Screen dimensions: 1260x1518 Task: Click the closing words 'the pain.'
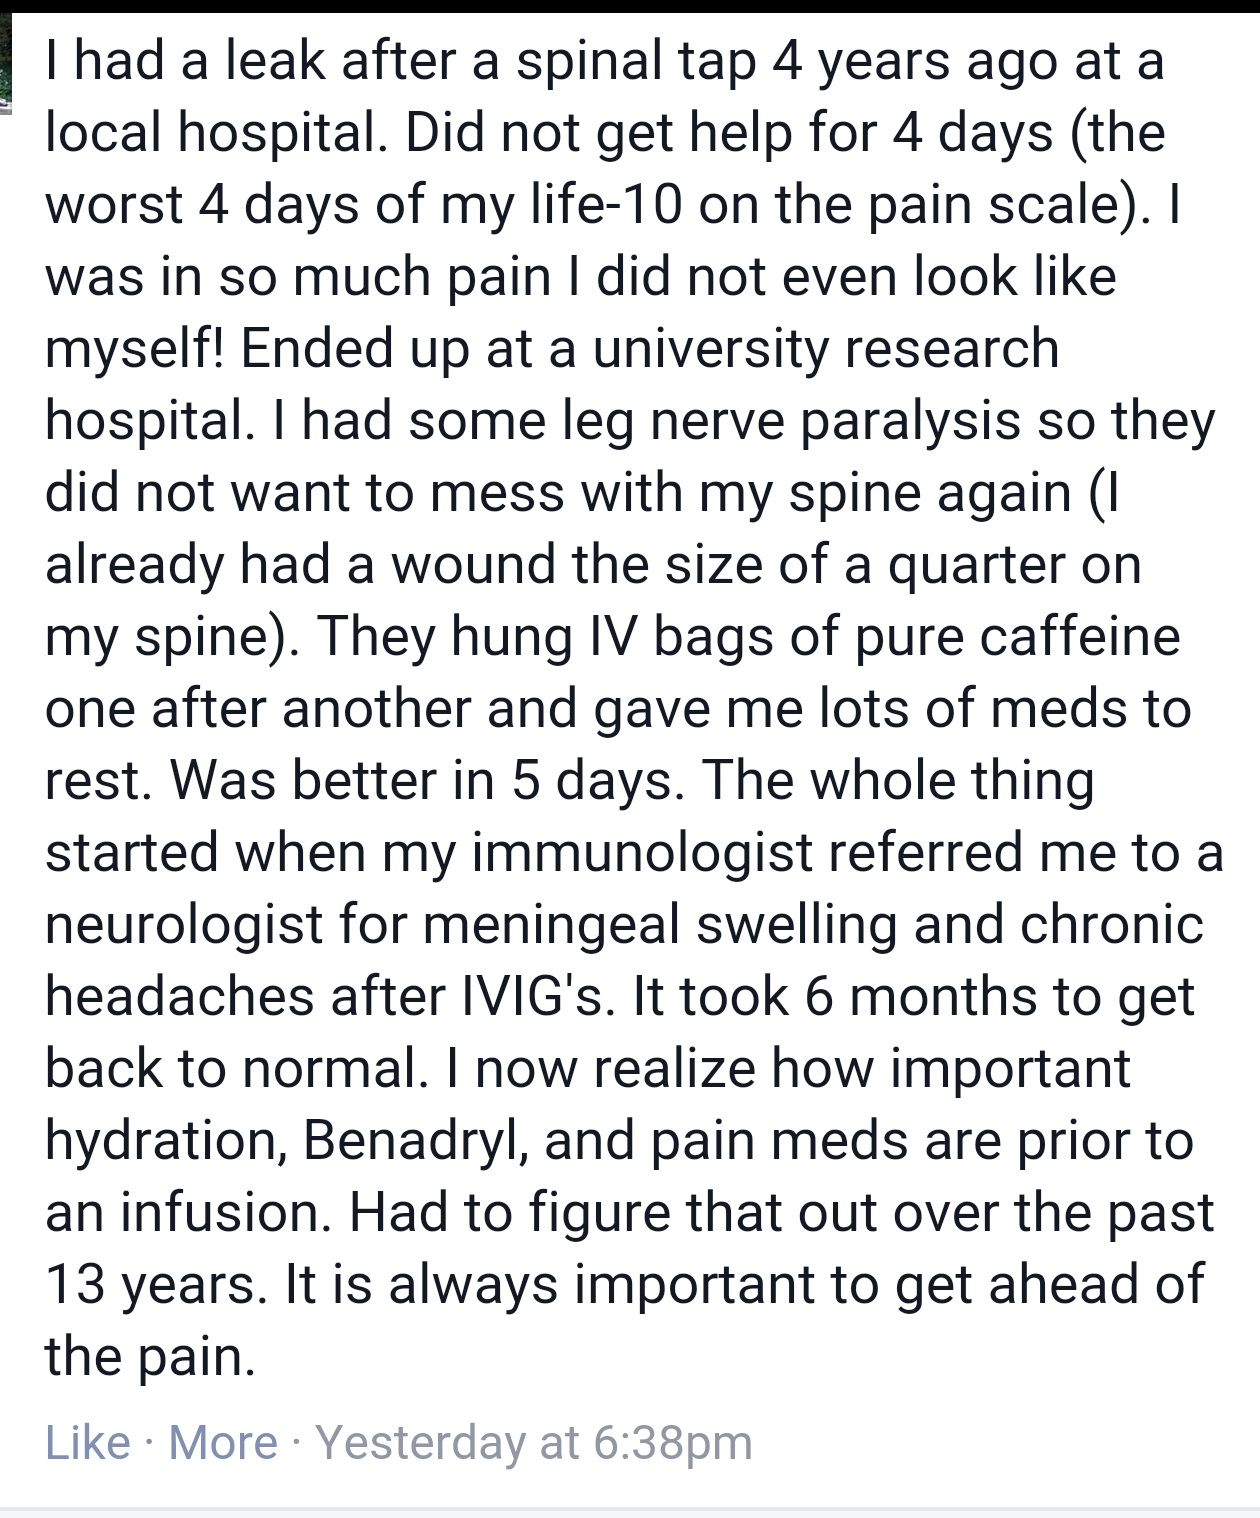(150, 1358)
